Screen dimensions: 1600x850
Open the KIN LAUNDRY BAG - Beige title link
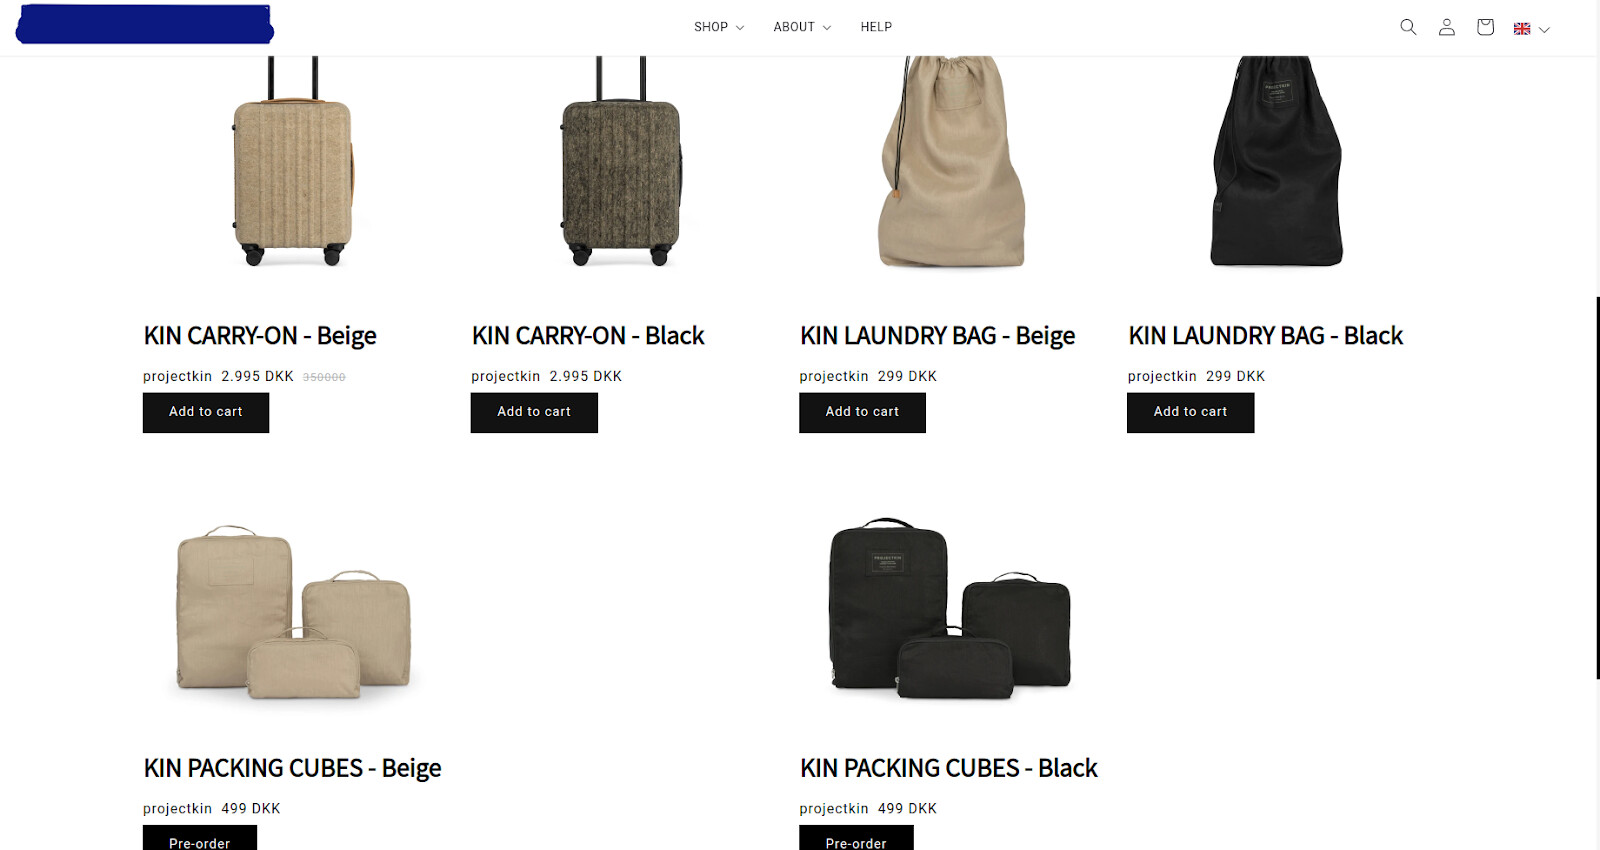937,336
